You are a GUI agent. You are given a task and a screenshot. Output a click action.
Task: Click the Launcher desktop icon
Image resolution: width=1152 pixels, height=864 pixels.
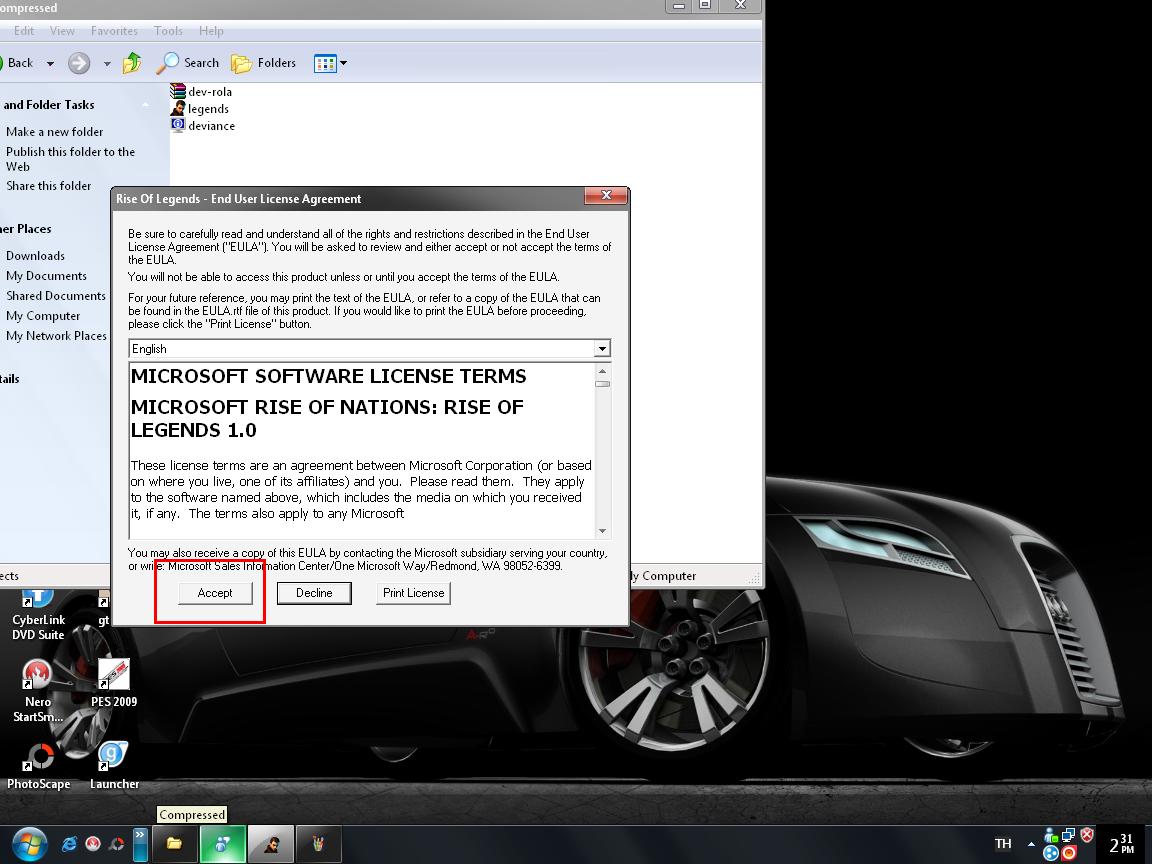click(x=114, y=766)
